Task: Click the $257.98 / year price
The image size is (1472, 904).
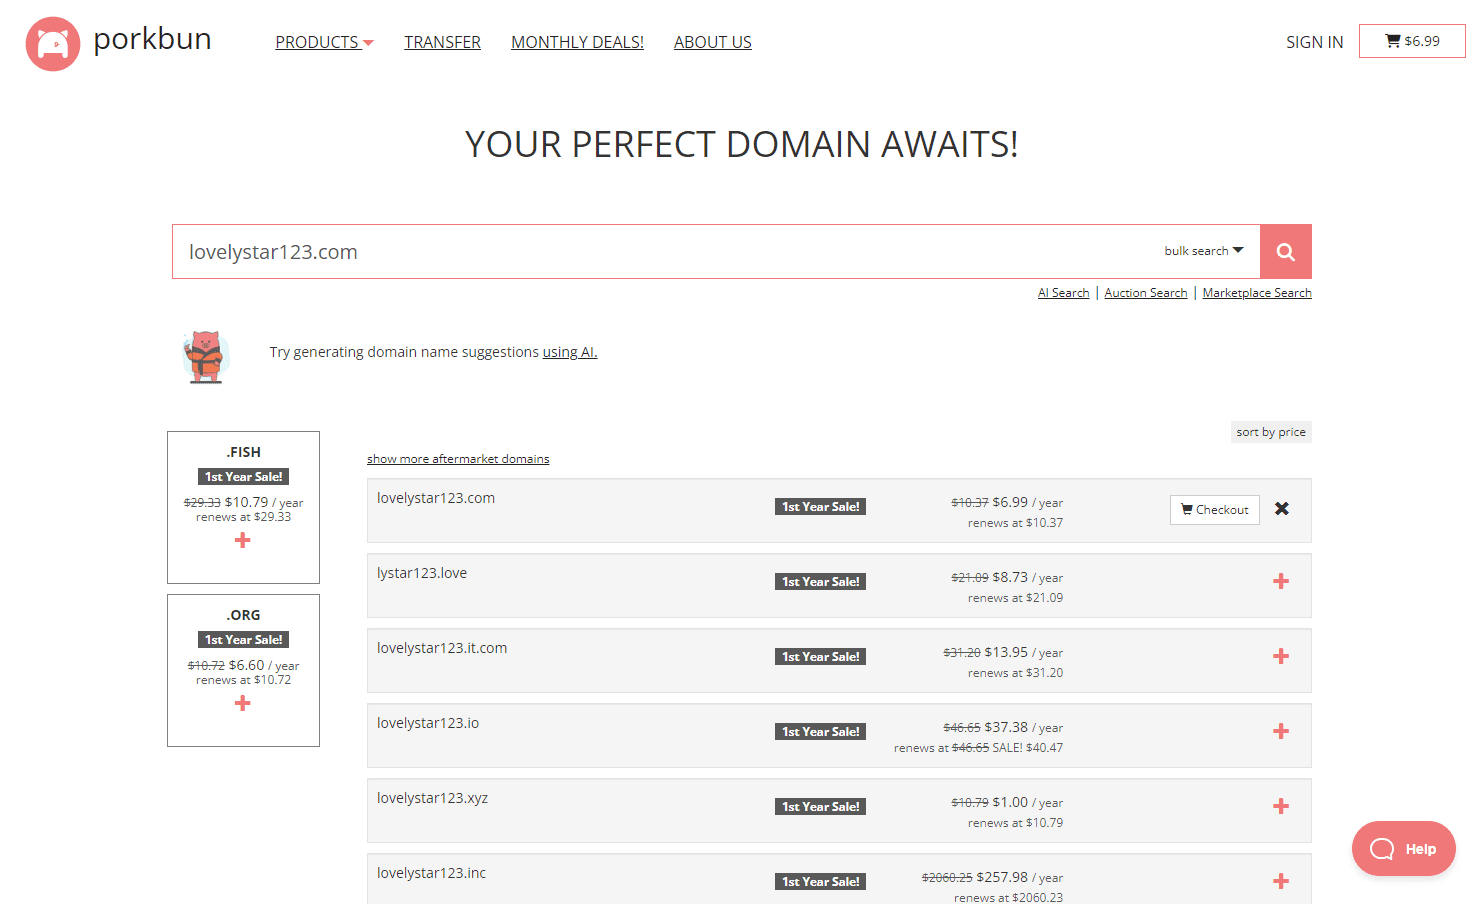Action: pyautogui.click(x=1020, y=877)
